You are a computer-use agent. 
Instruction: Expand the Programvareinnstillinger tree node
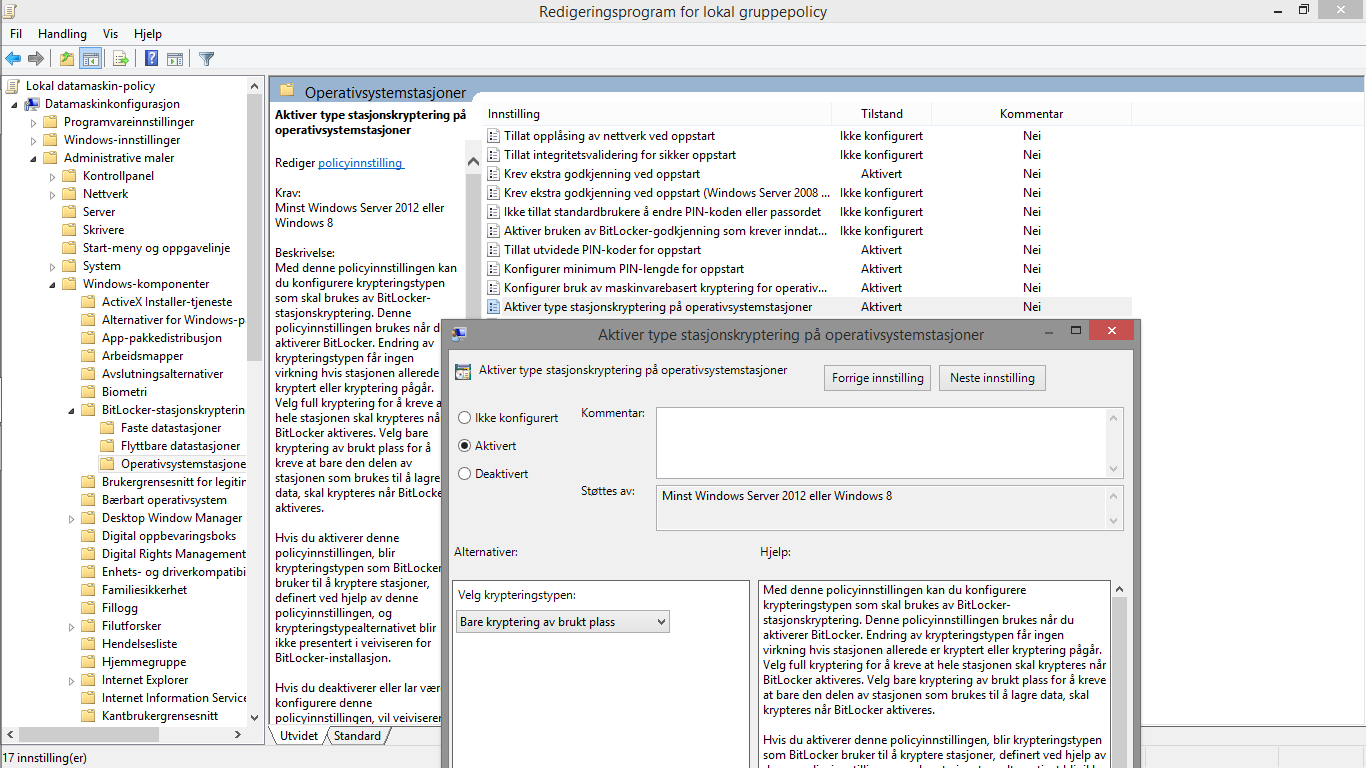(33, 122)
